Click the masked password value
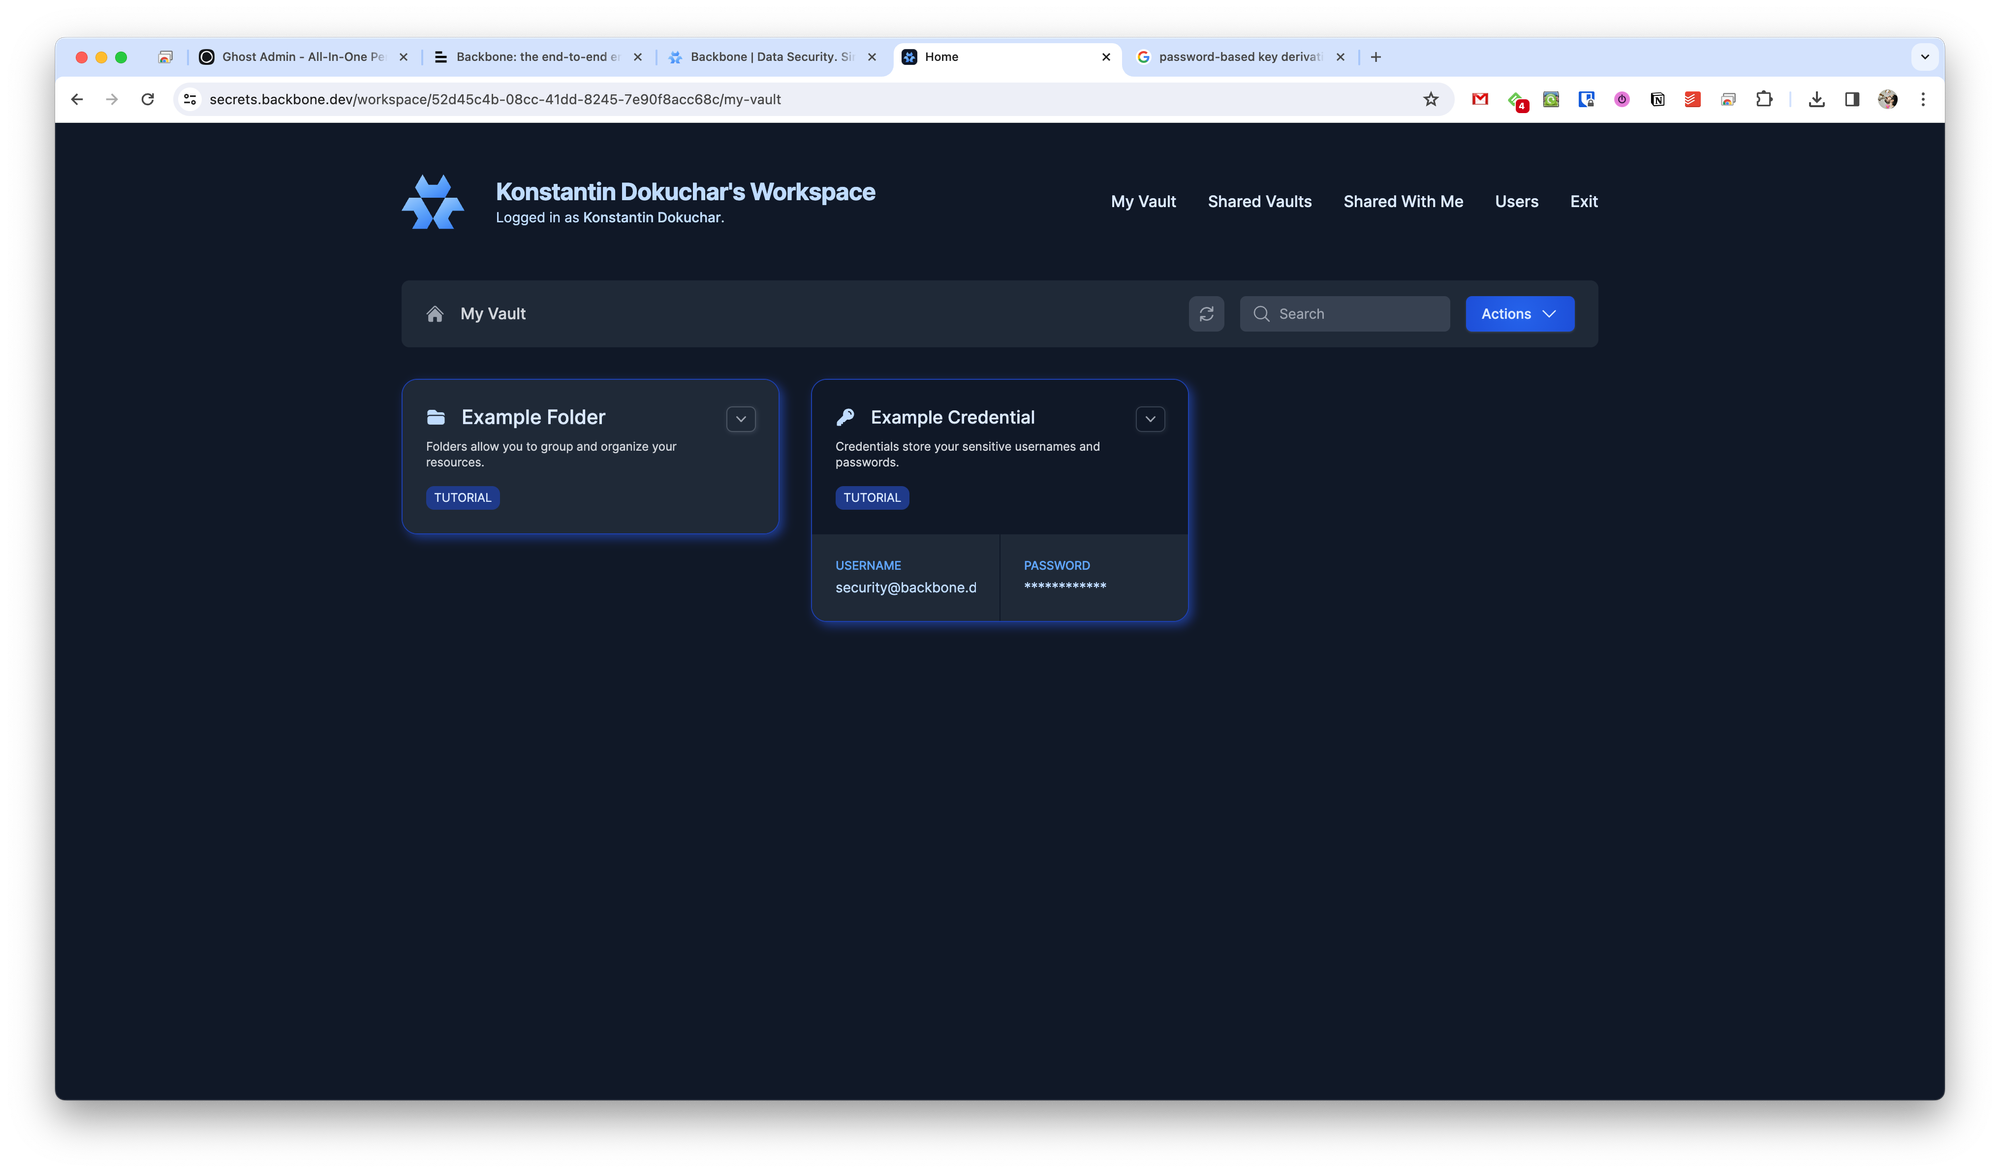The width and height of the screenshot is (2000, 1173). (x=1065, y=587)
